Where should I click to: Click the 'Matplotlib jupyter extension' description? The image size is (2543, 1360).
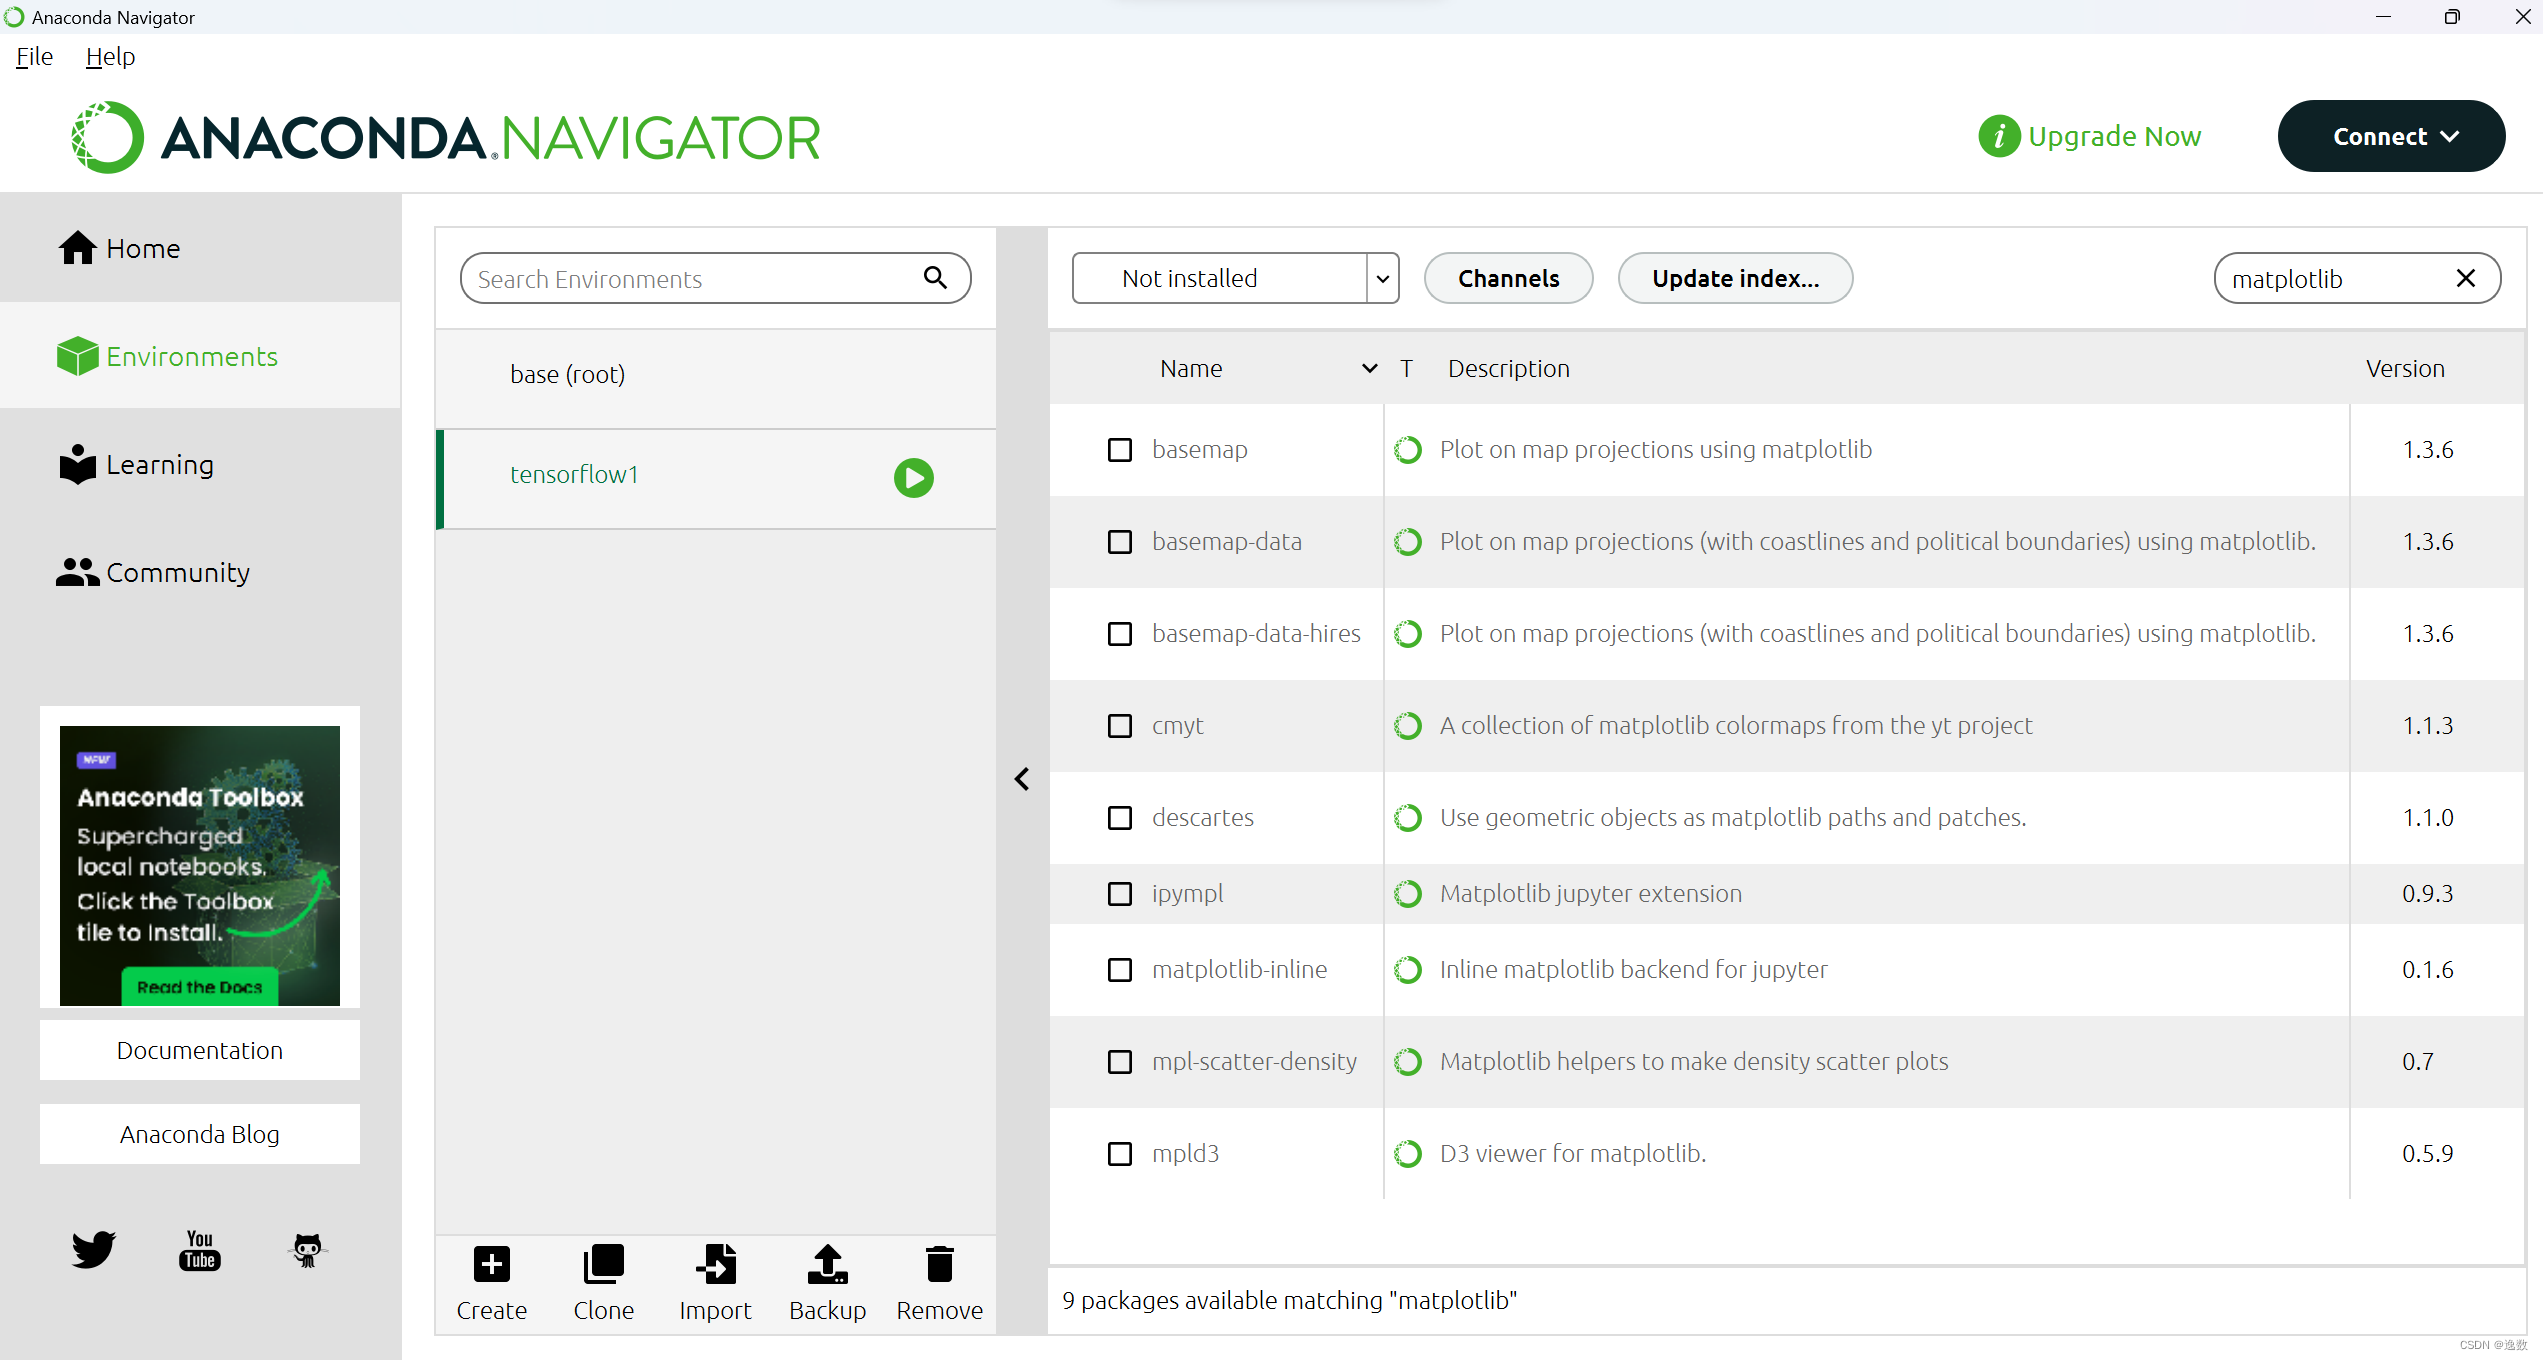tap(1590, 894)
